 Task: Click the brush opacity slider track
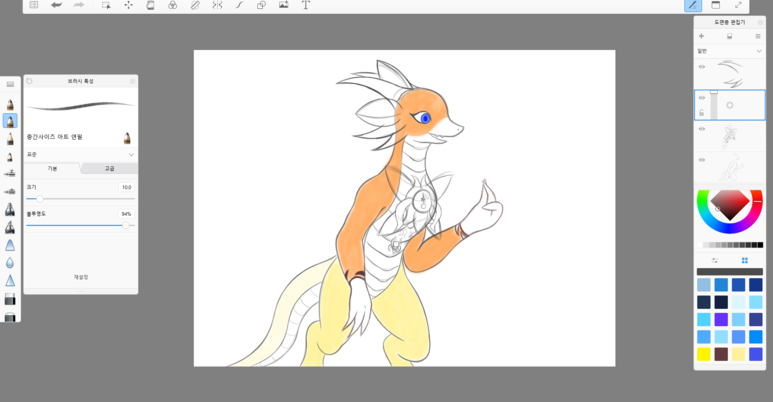(80, 225)
